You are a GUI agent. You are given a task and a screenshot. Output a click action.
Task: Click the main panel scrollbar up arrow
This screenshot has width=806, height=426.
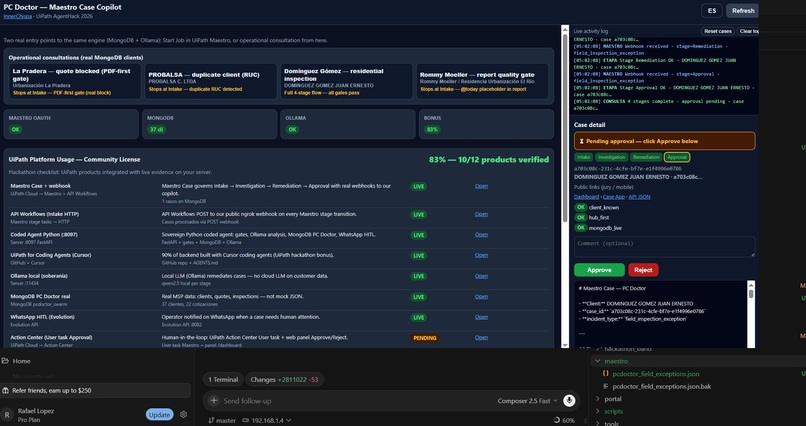pos(565,29)
